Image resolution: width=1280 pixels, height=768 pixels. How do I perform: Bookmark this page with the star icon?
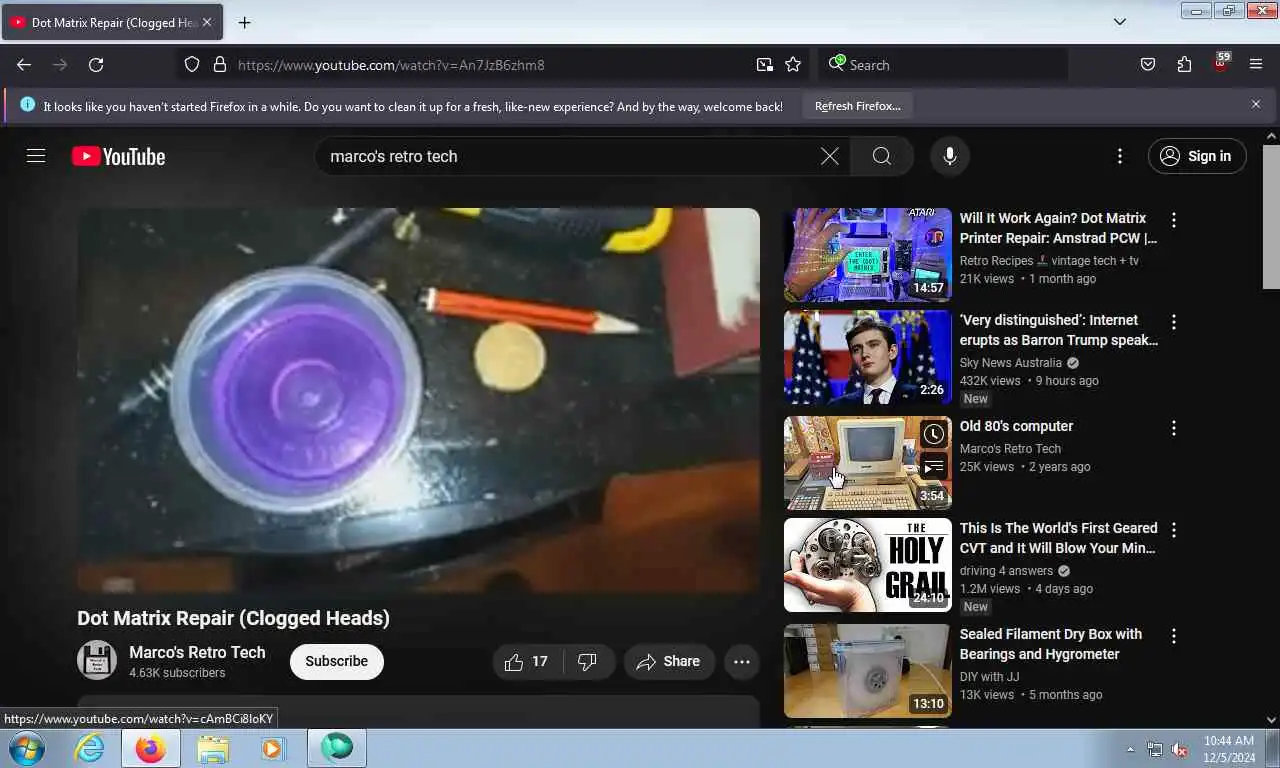[x=793, y=65]
